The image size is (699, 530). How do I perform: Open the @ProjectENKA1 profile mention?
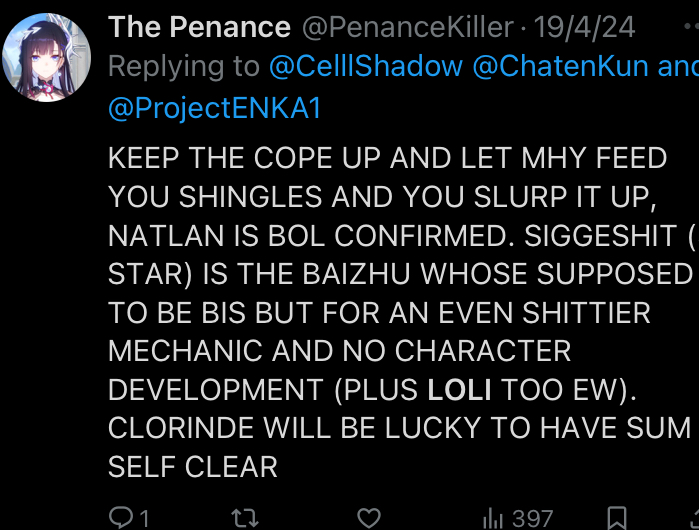pyautogui.click(x=215, y=107)
